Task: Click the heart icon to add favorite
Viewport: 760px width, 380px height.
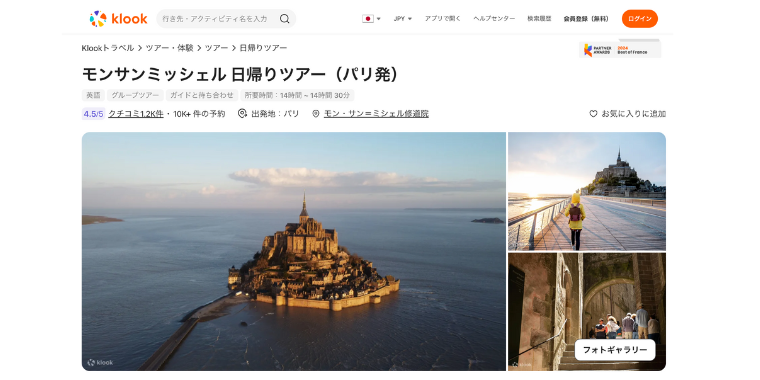Action: pyautogui.click(x=593, y=114)
